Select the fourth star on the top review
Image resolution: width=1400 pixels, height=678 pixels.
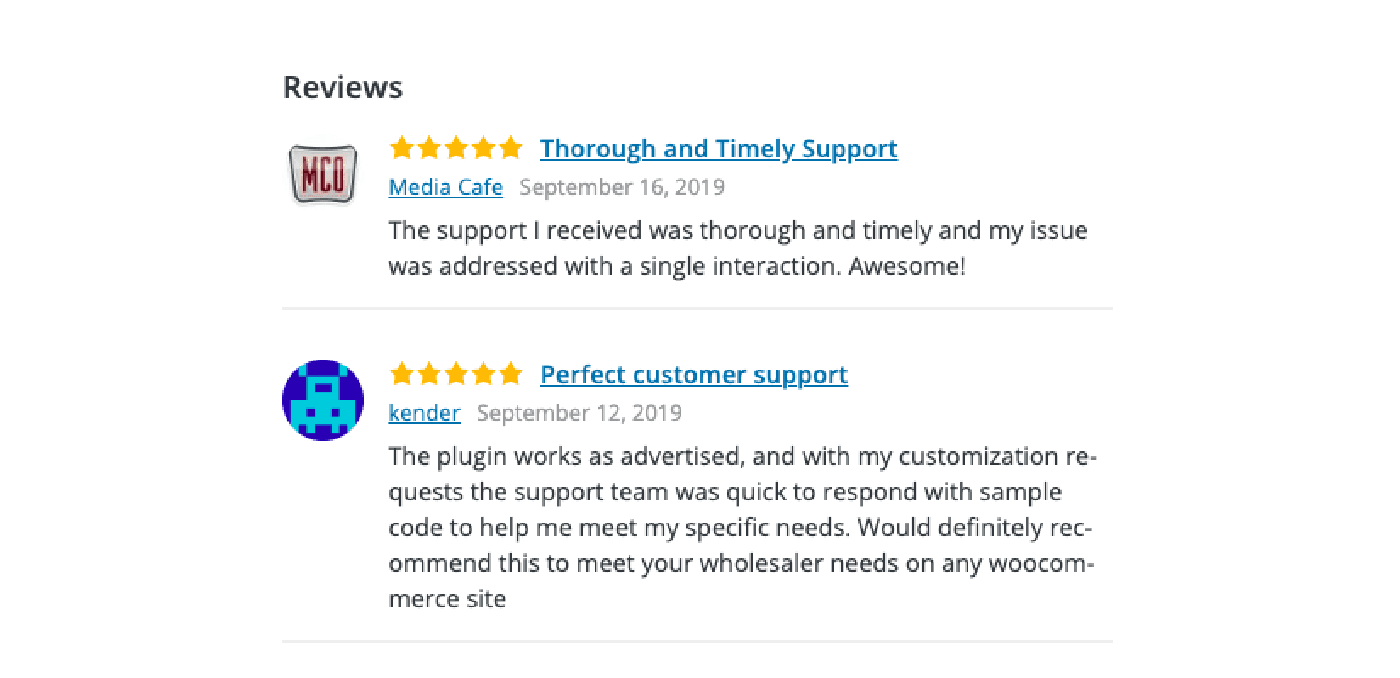click(484, 148)
